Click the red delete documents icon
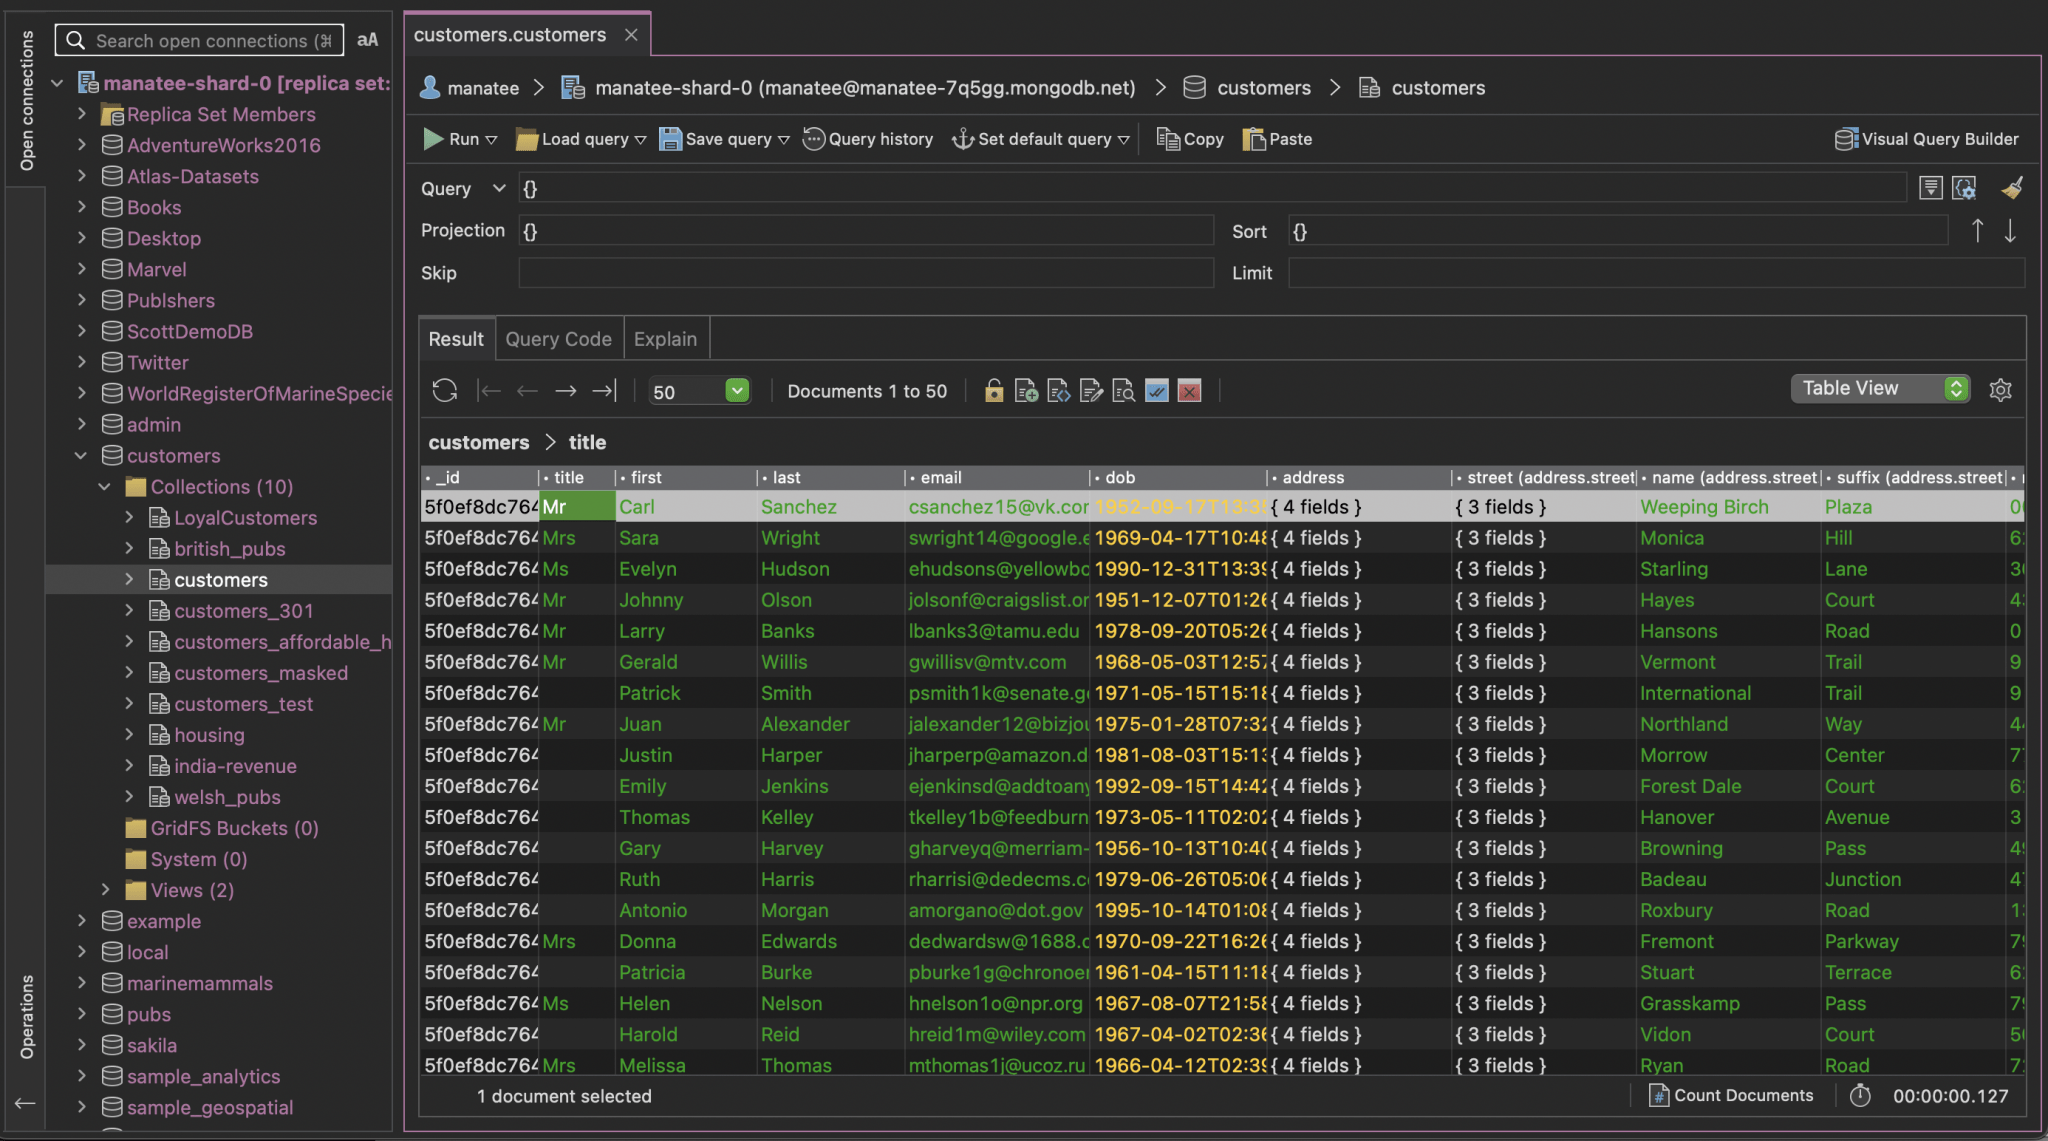Image resolution: width=2048 pixels, height=1141 pixels. (x=1189, y=391)
